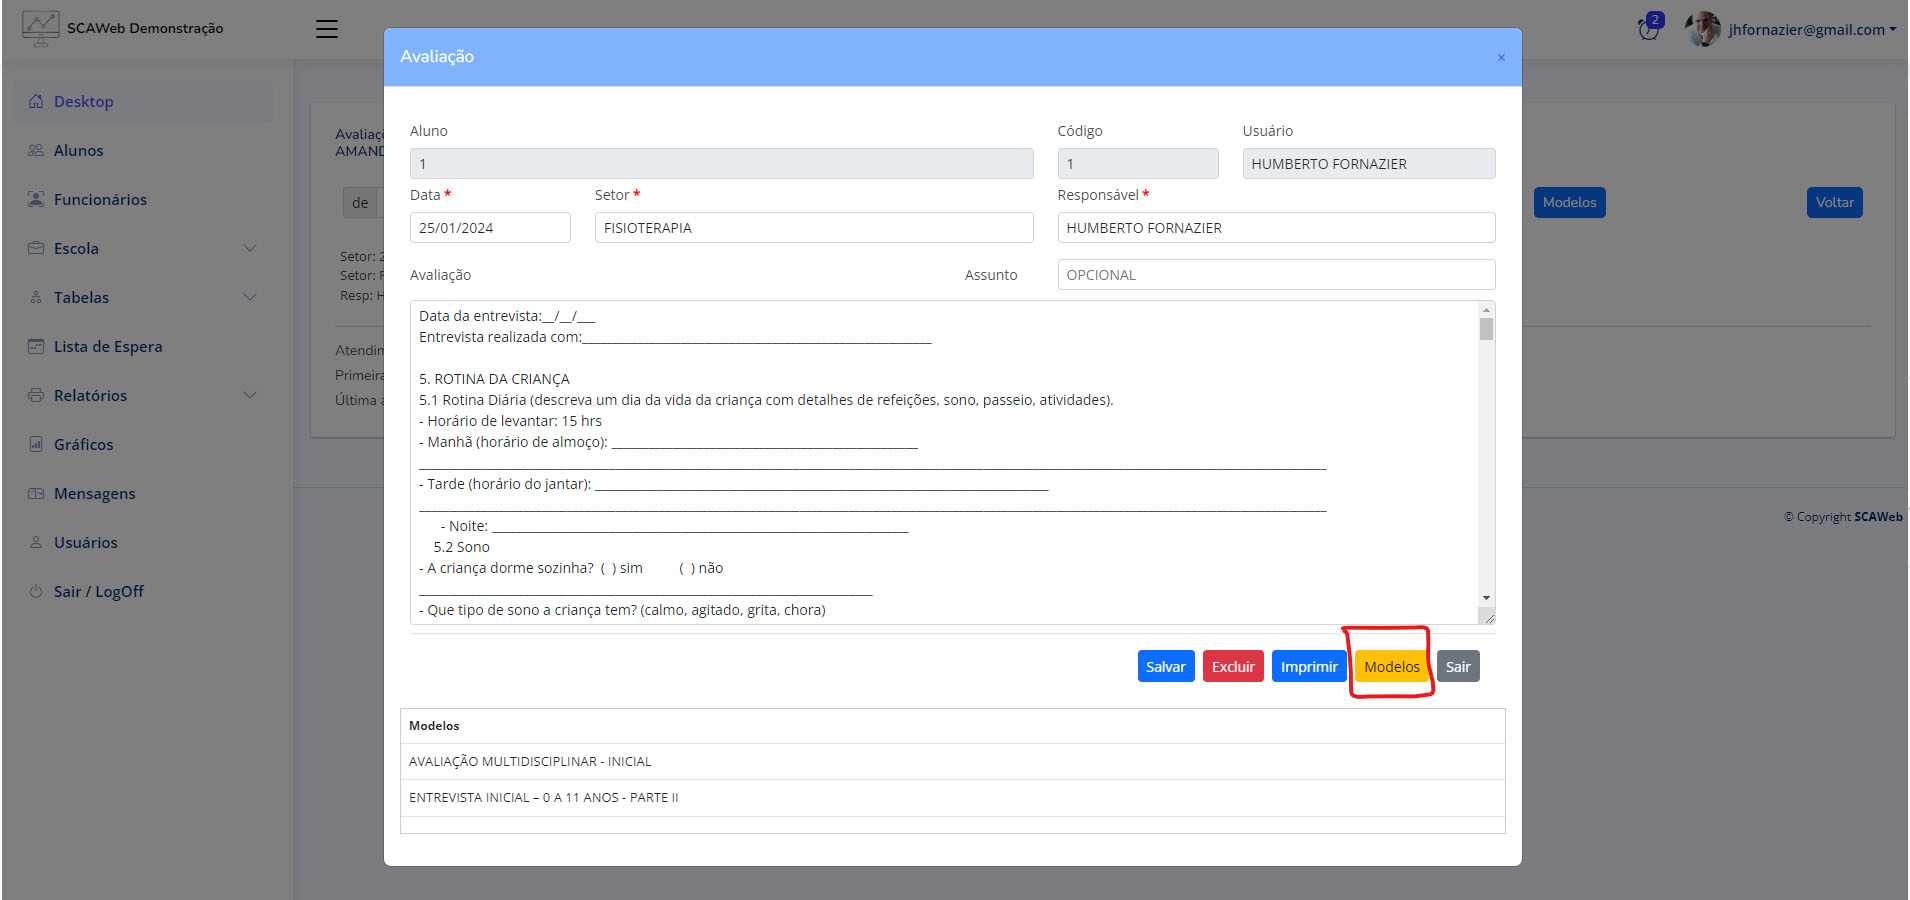1910x900 pixels.
Task: Click the Alunos people icon
Action: (36, 150)
